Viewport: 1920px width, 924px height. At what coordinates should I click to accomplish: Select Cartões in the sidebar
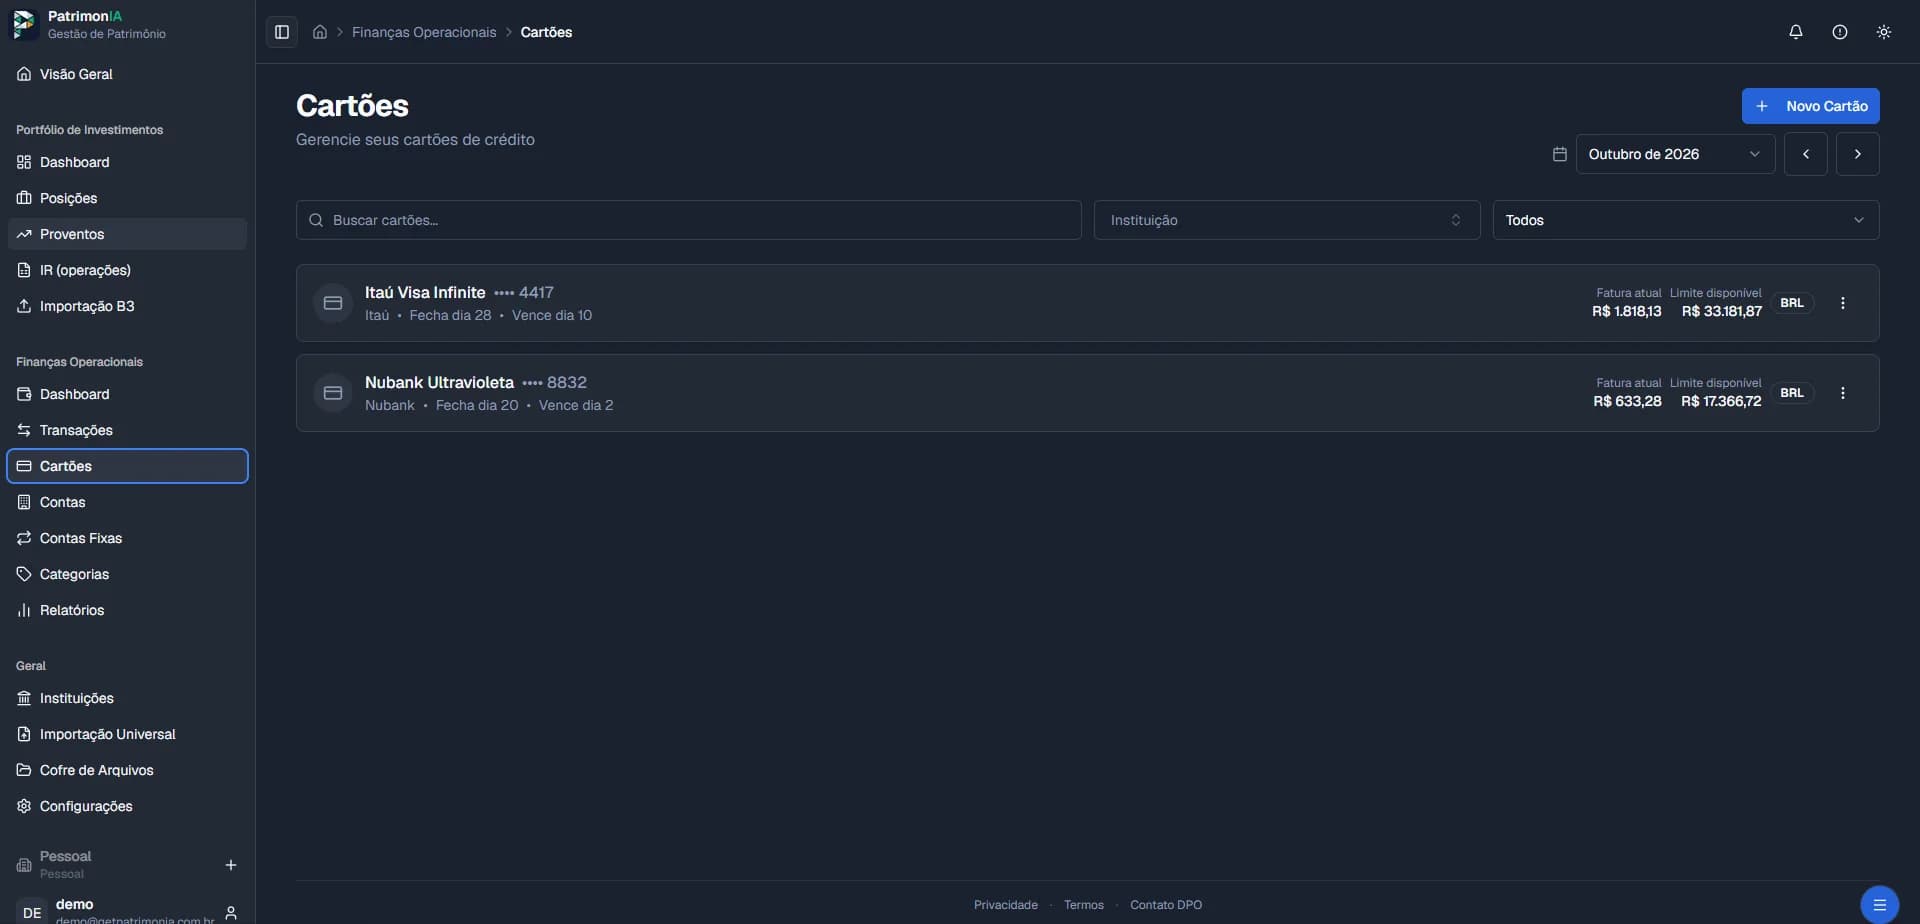(x=127, y=466)
